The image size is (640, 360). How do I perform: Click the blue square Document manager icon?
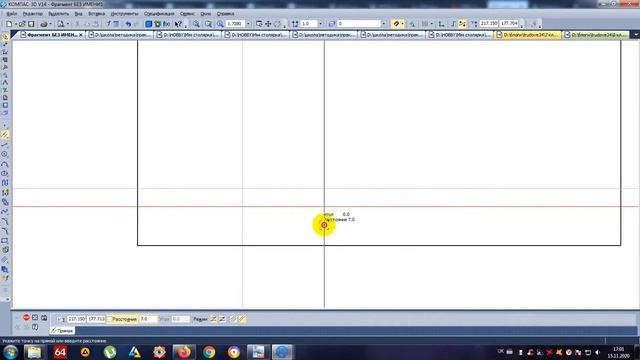pos(149,24)
